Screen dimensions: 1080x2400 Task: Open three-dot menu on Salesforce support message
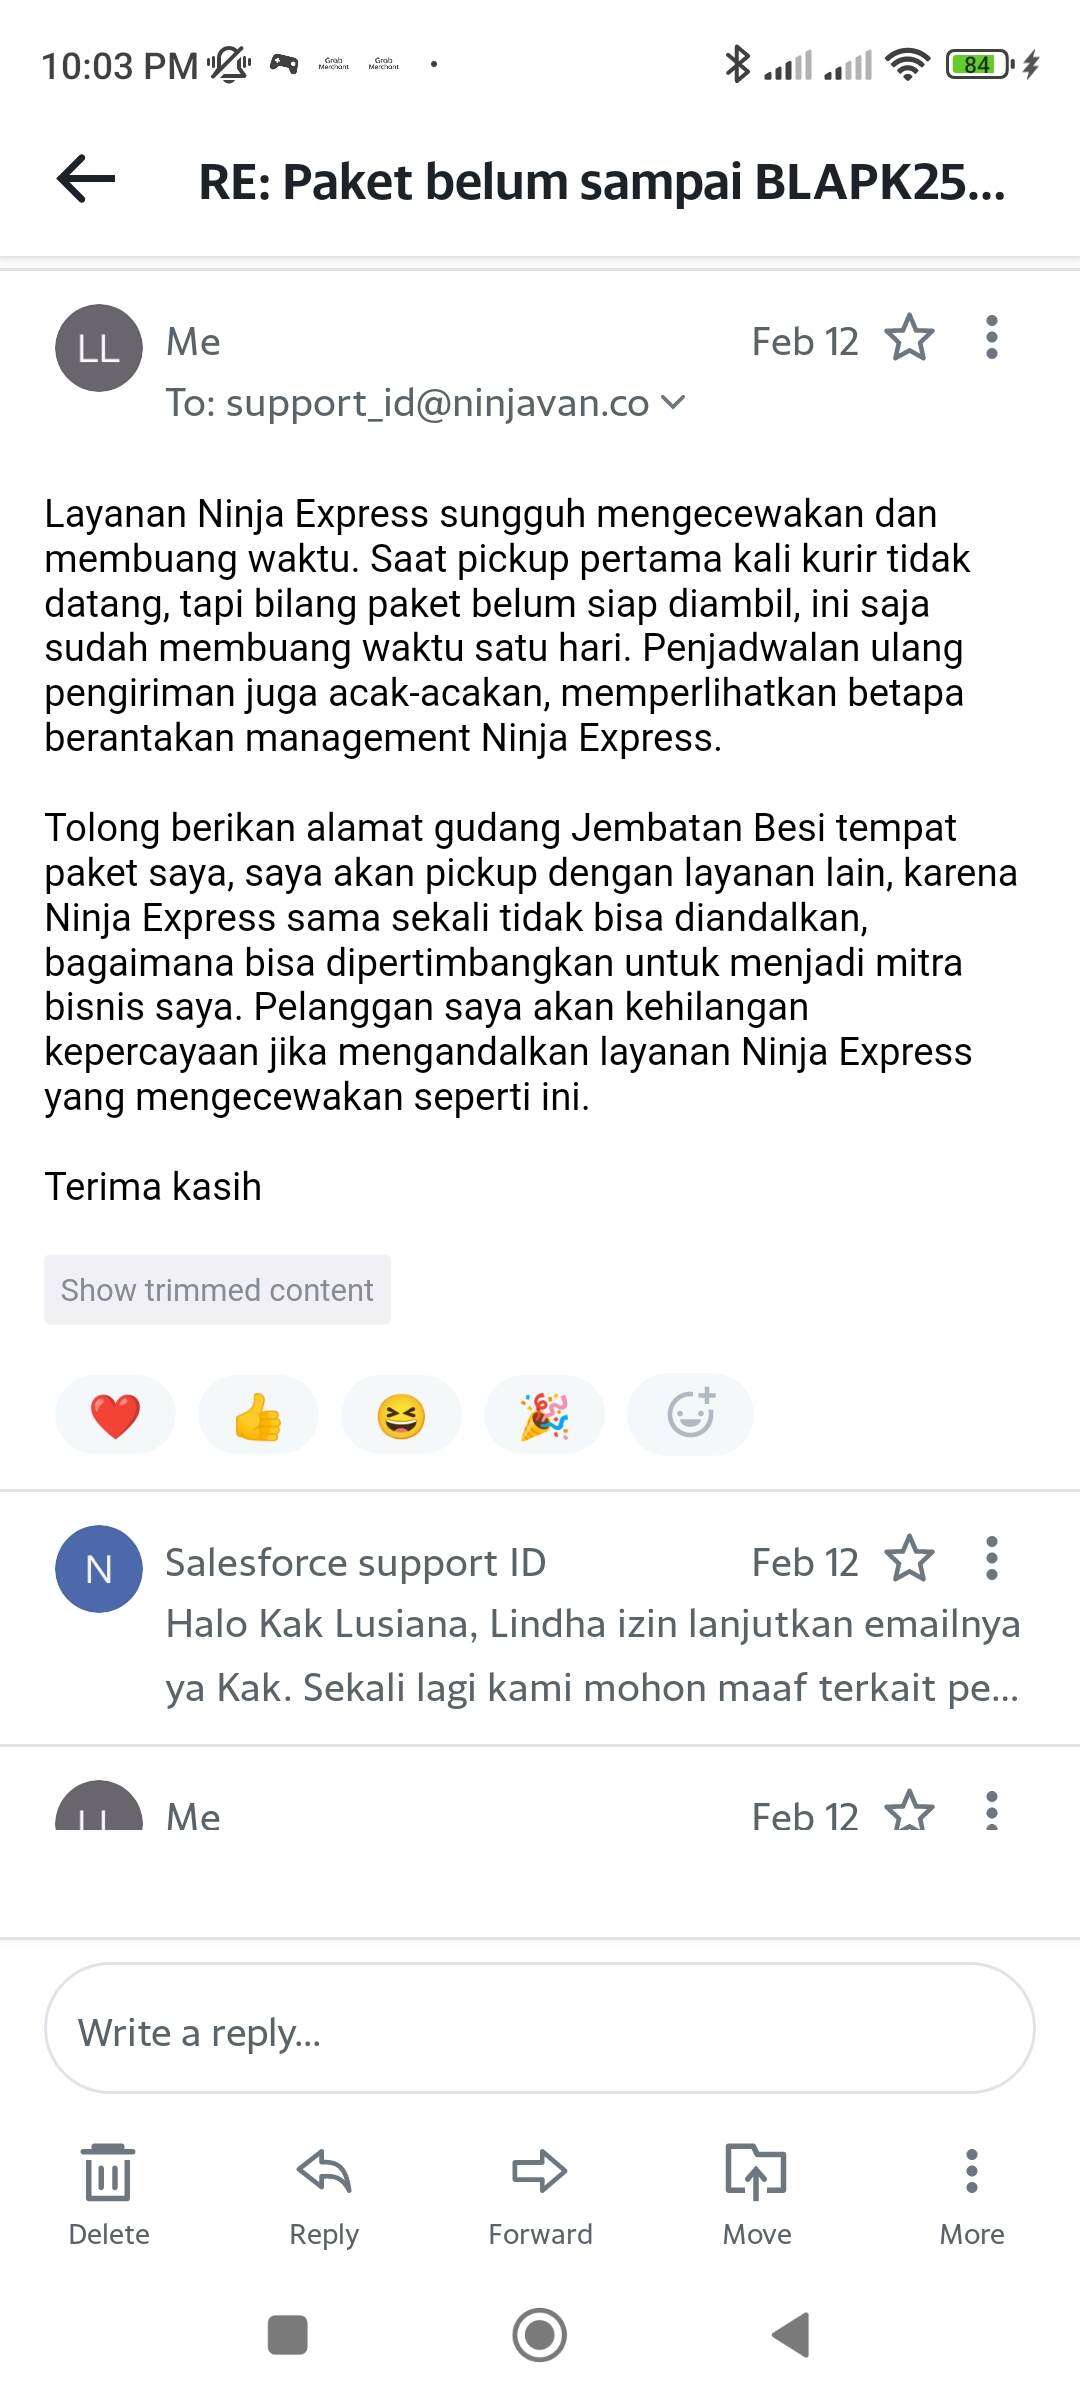click(991, 1558)
